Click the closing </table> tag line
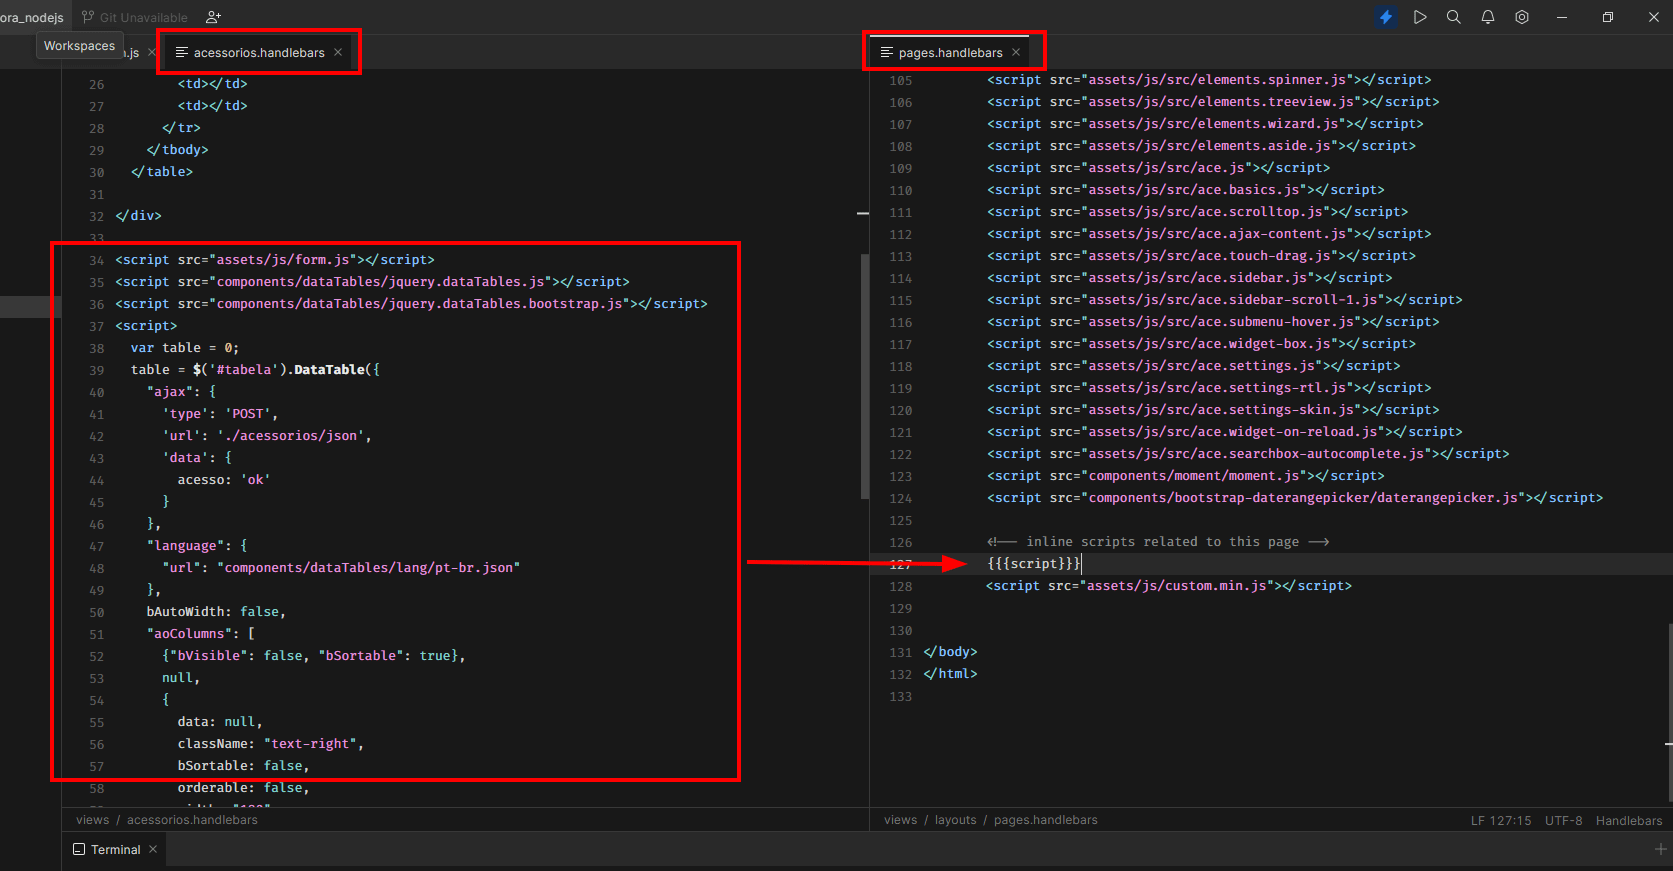 point(162,172)
